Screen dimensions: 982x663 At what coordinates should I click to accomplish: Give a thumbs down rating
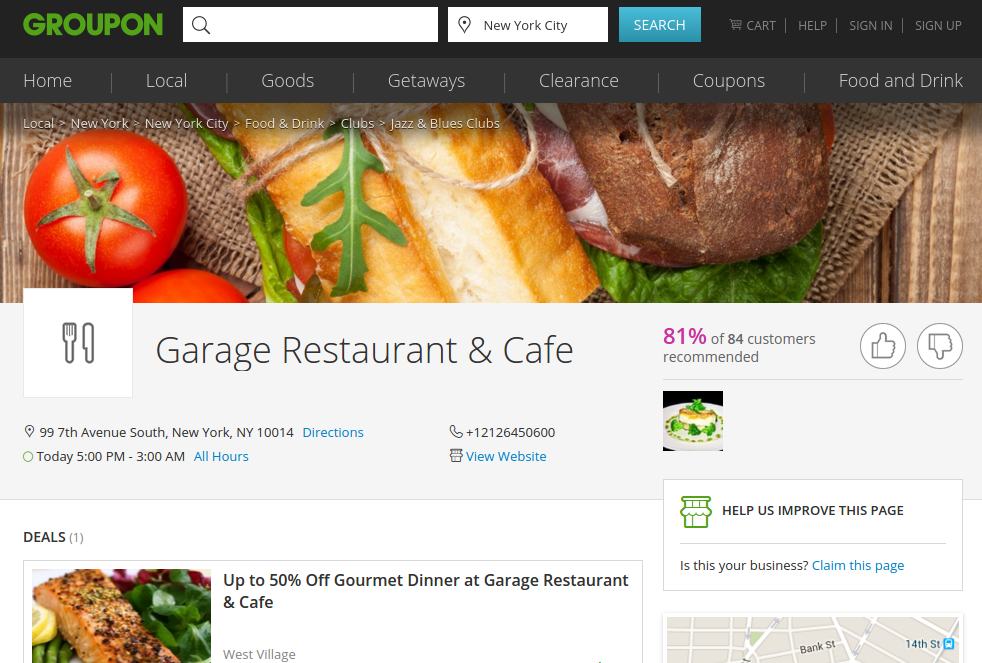[x=940, y=346]
